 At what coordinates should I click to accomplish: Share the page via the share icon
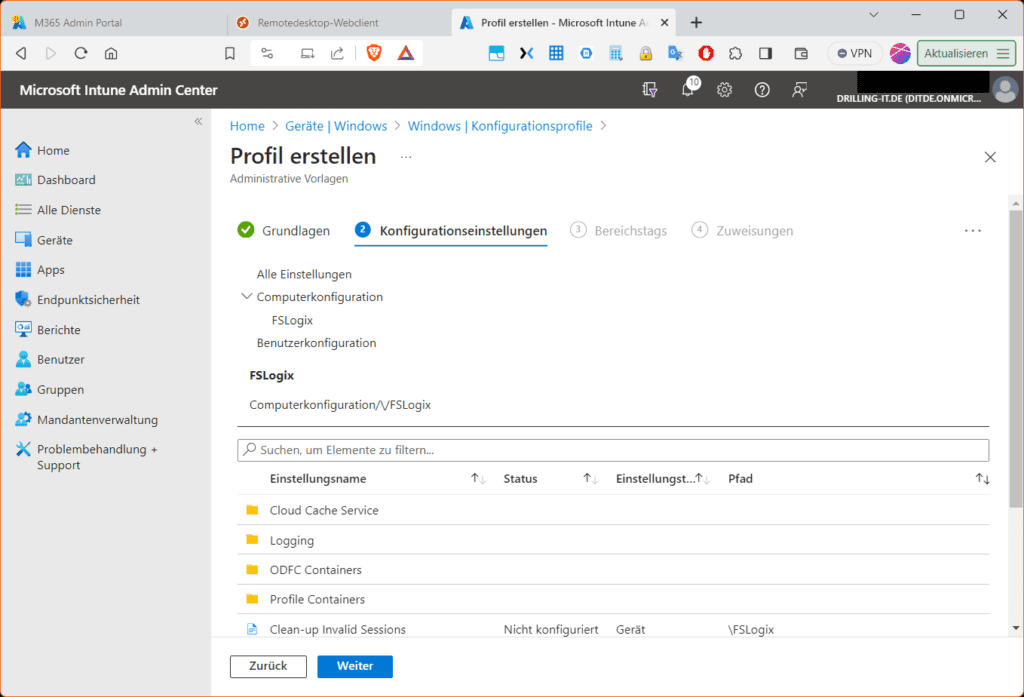[337, 54]
